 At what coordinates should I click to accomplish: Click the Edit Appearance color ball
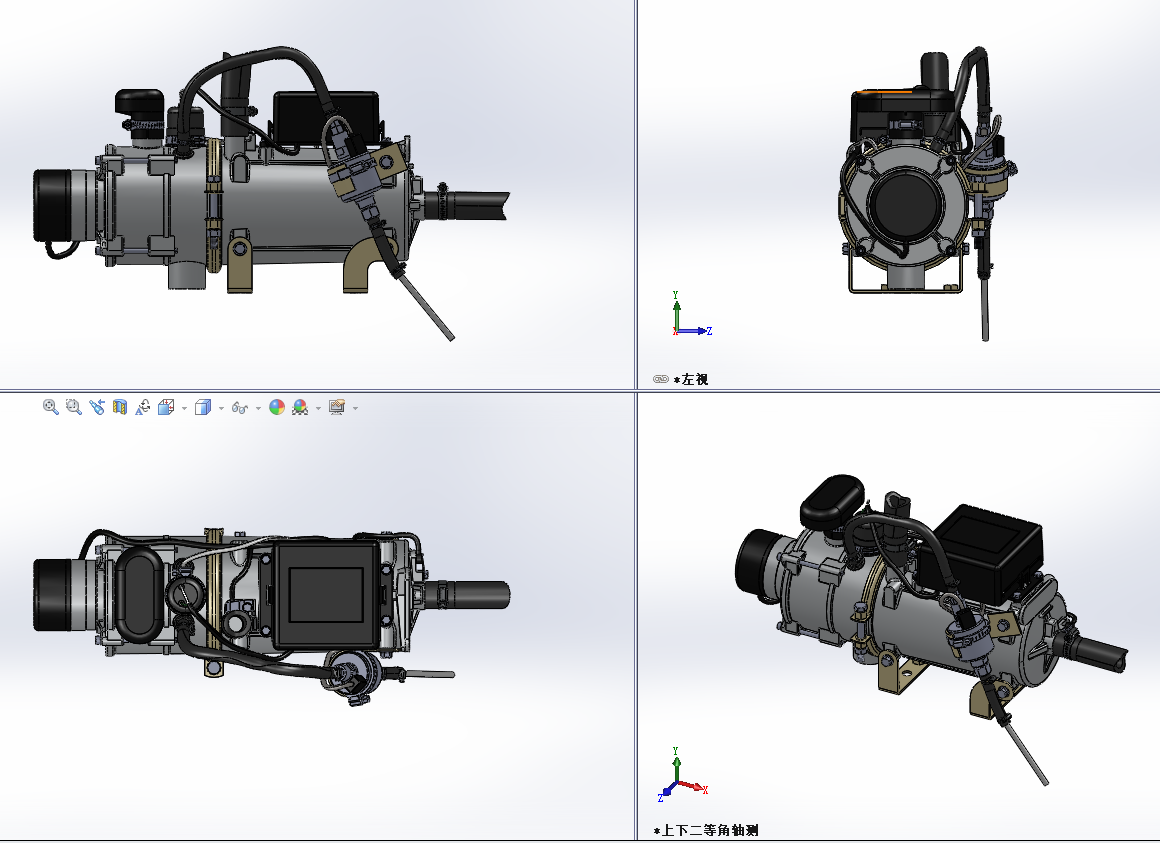click(277, 407)
